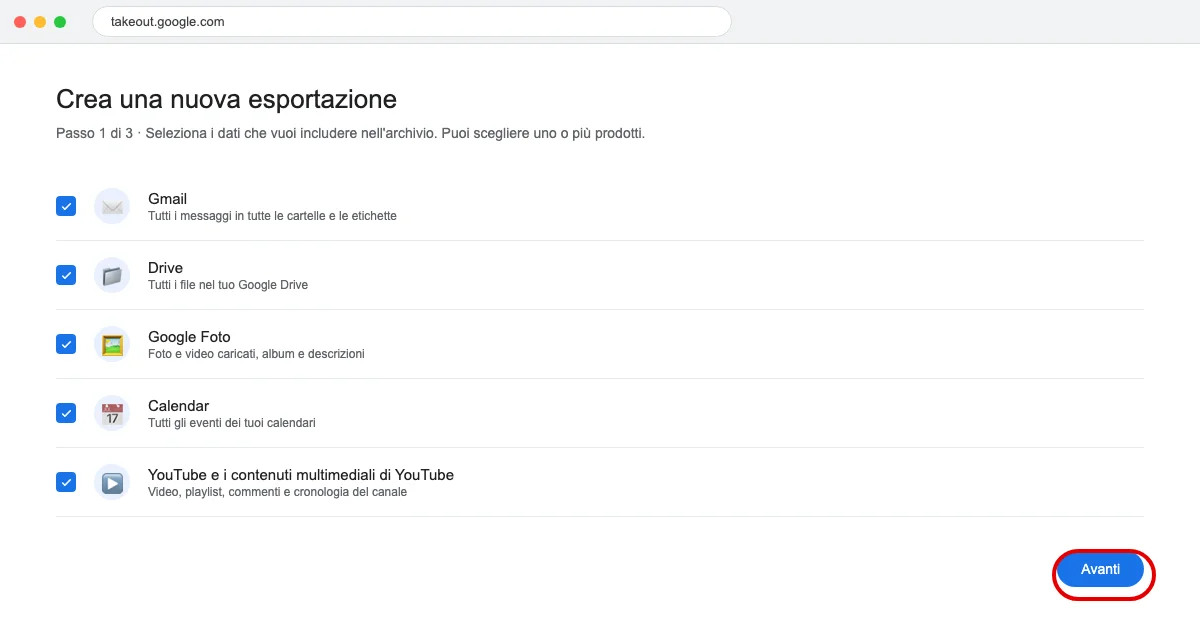The width and height of the screenshot is (1200, 620).
Task: Uncheck the Gmail checkbox
Action: pyautogui.click(x=66, y=206)
